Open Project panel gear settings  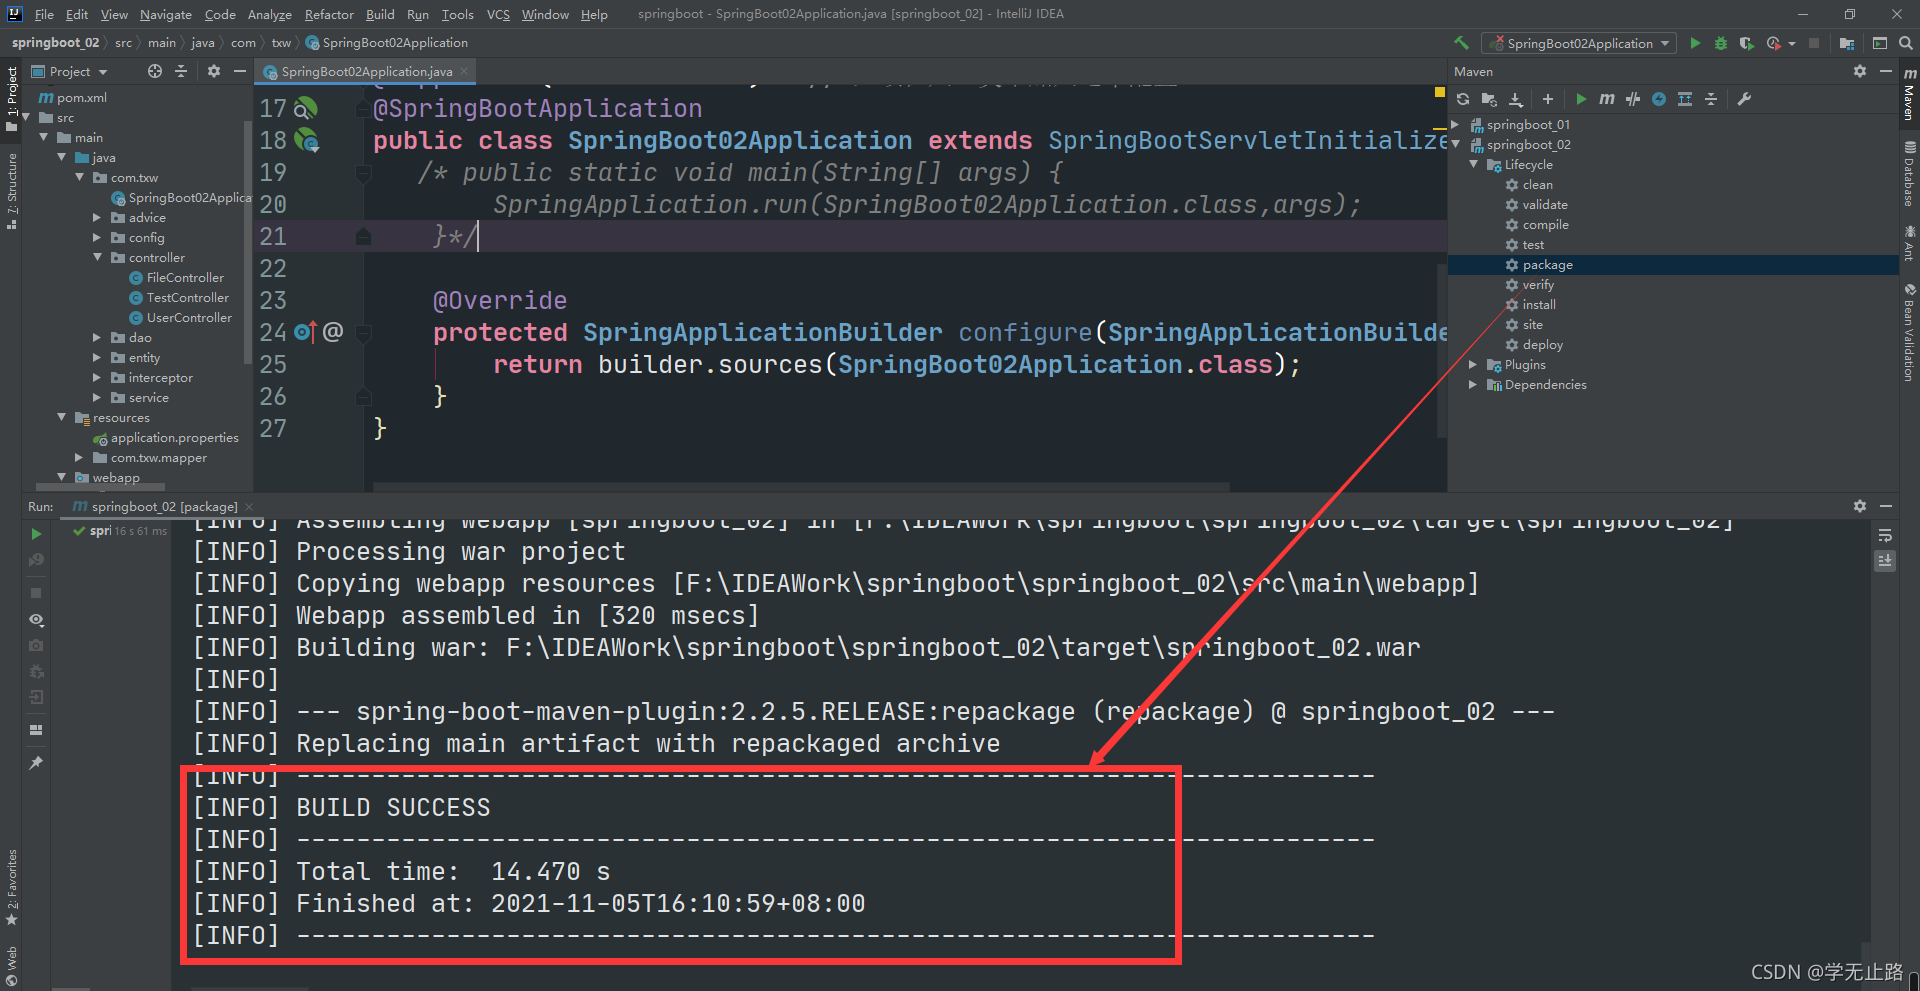tap(213, 71)
